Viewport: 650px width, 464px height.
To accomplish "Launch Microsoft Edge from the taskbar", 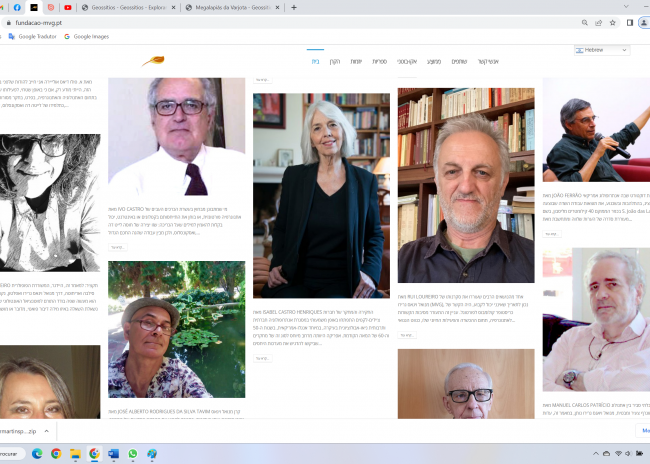I will click(x=37, y=454).
